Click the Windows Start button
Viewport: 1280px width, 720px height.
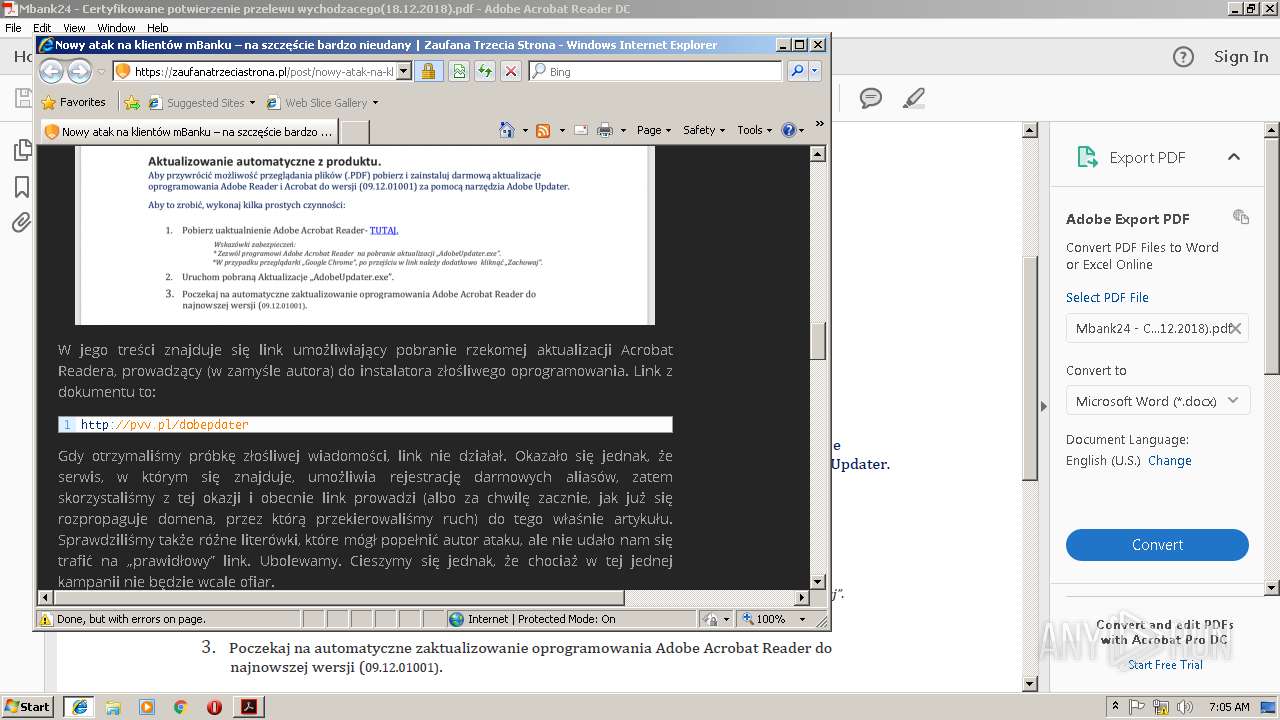[29, 706]
